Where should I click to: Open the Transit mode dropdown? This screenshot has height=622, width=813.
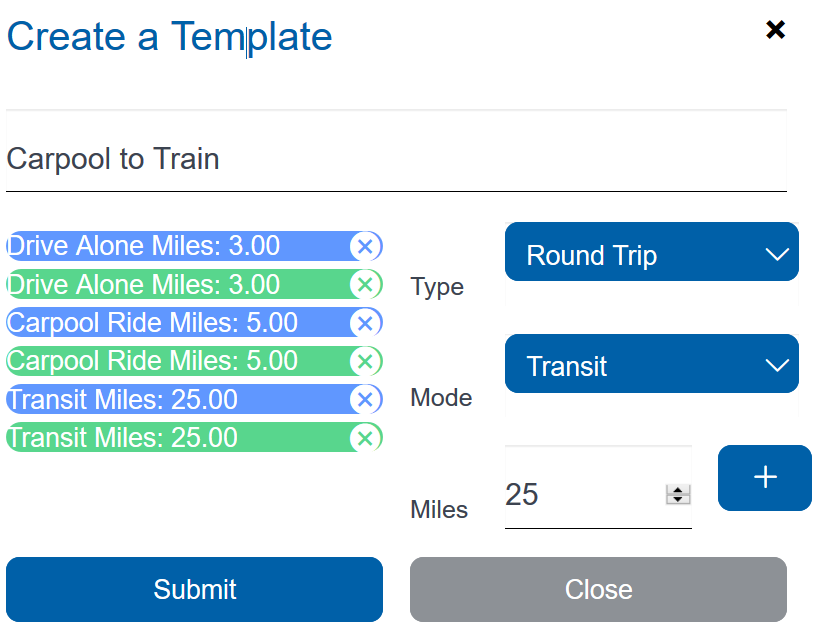pyautogui.click(x=651, y=364)
